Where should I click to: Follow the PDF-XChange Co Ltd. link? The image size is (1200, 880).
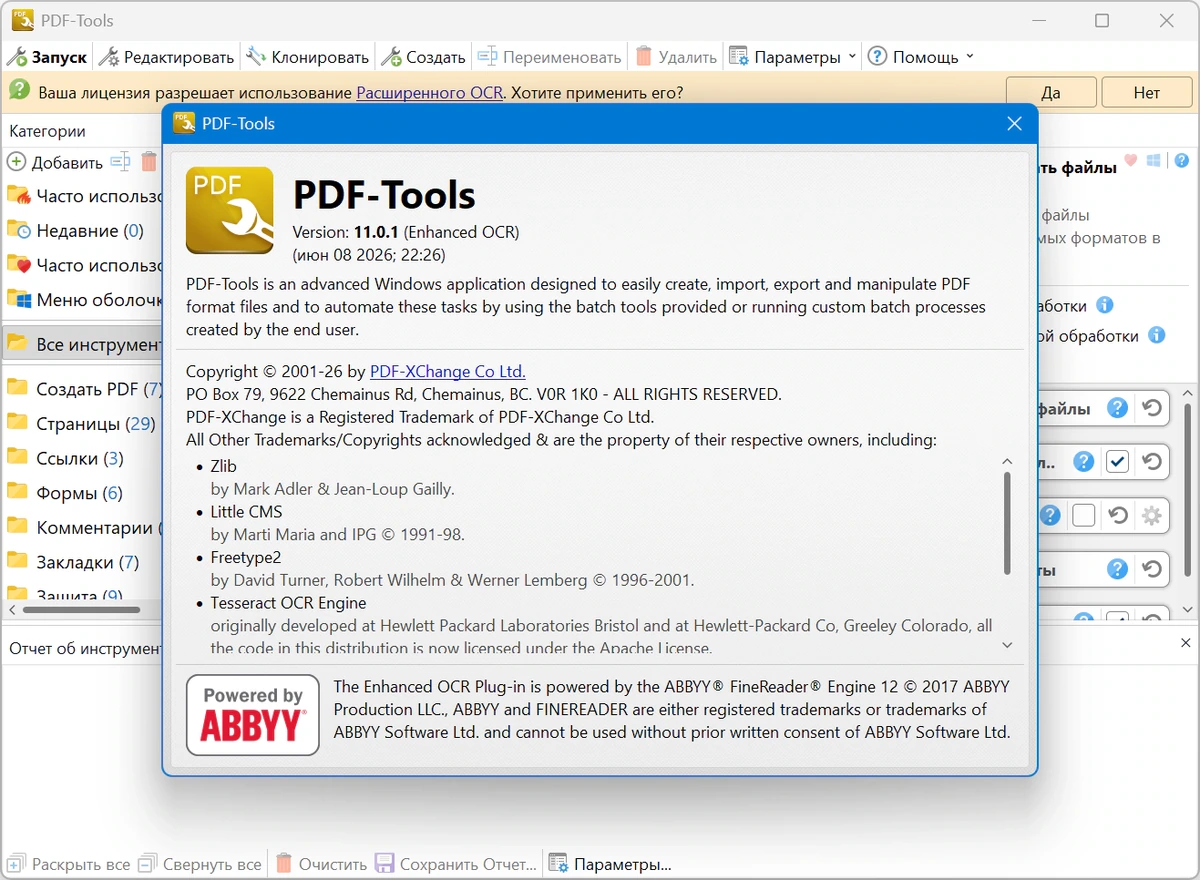pos(447,371)
